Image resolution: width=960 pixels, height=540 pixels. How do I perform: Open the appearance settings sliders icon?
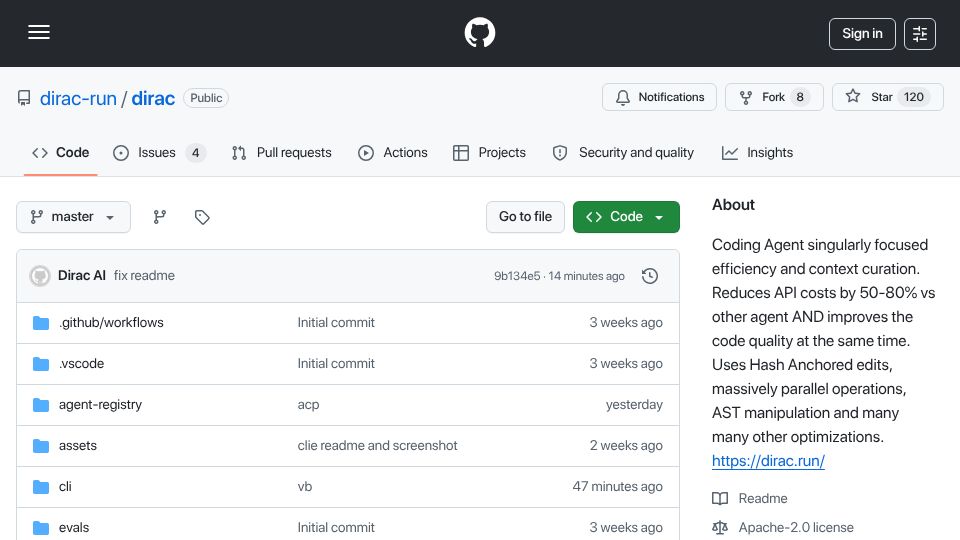pyautogui.click(x=920, y=34)
